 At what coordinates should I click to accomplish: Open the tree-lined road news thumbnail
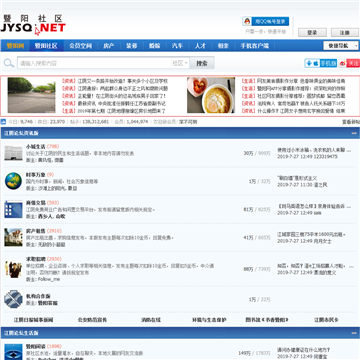coord(32,95)
